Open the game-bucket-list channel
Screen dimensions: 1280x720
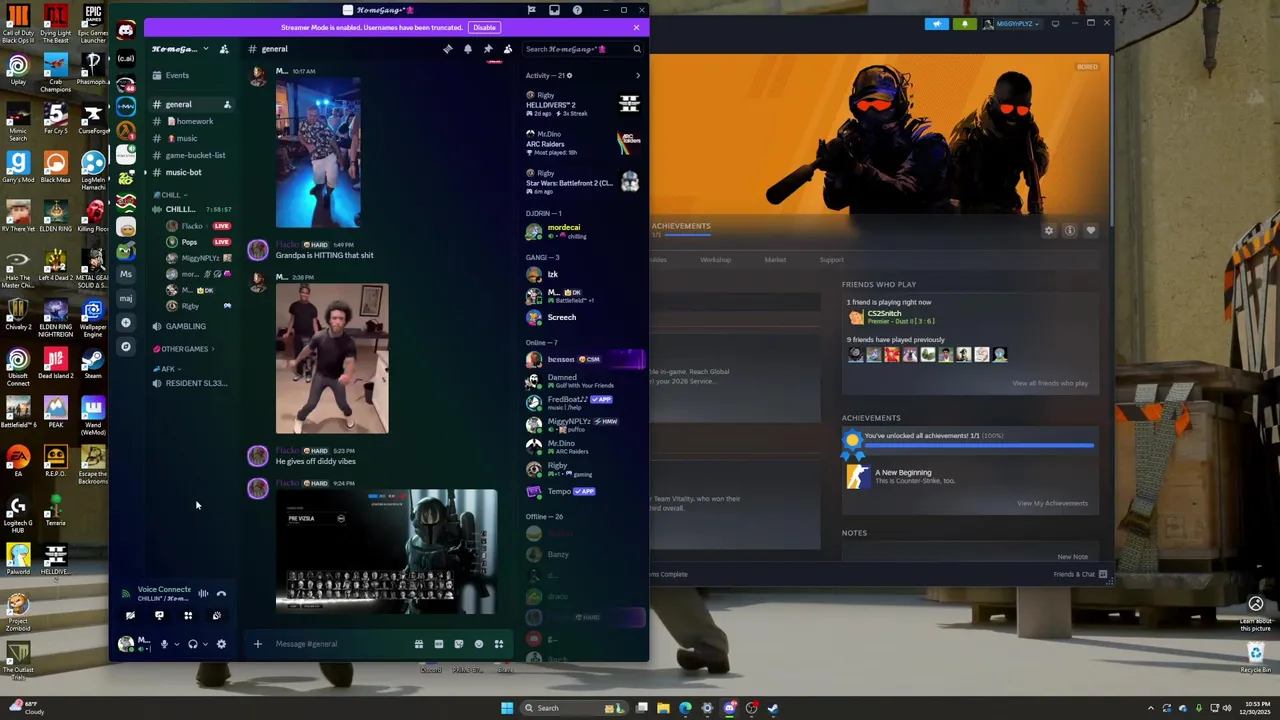pyautogui.click(x=190, y=155)
